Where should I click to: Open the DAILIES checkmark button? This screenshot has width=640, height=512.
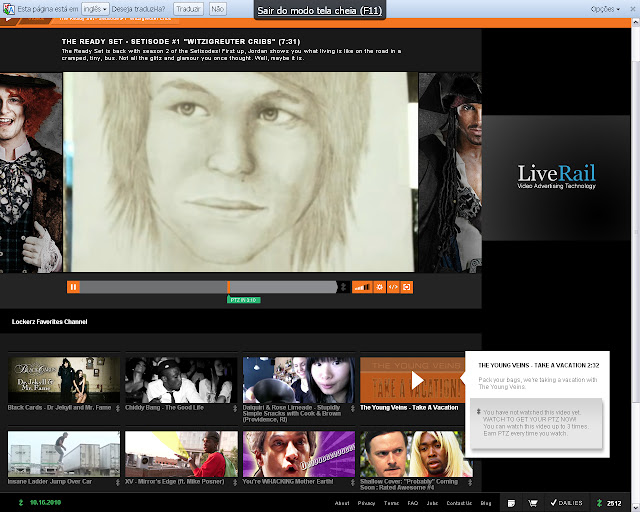tap(567, 503)
